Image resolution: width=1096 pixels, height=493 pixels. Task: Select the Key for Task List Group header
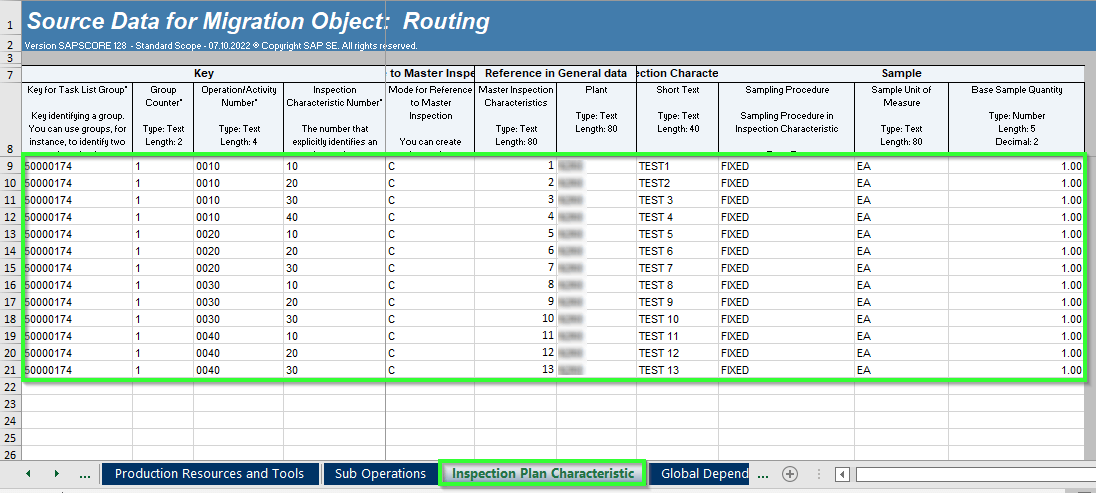77,117
